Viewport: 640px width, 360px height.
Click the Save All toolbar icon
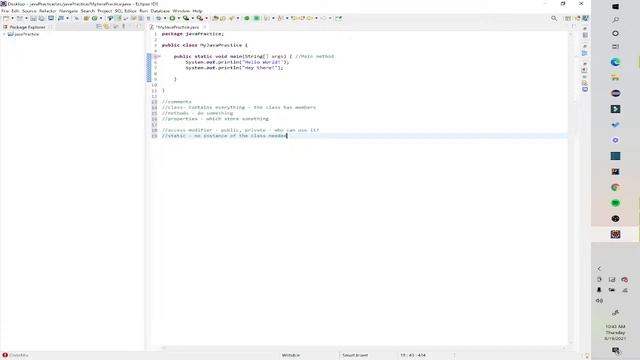point(42,18)
